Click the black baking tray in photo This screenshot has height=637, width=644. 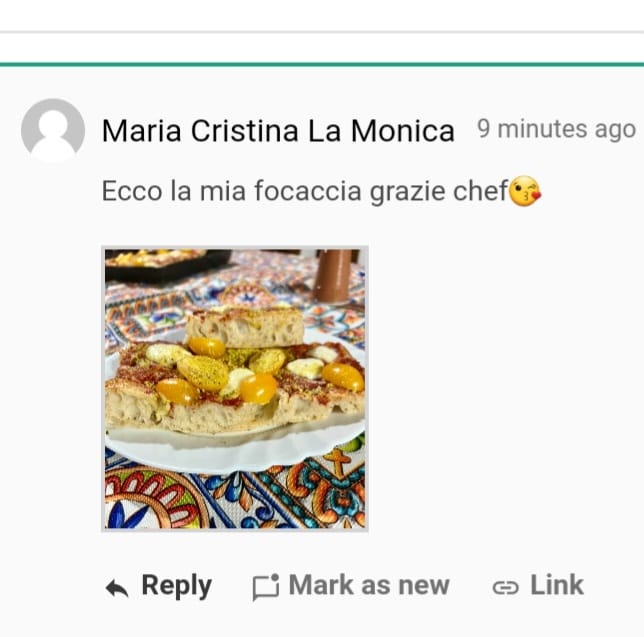click(166, 265)
